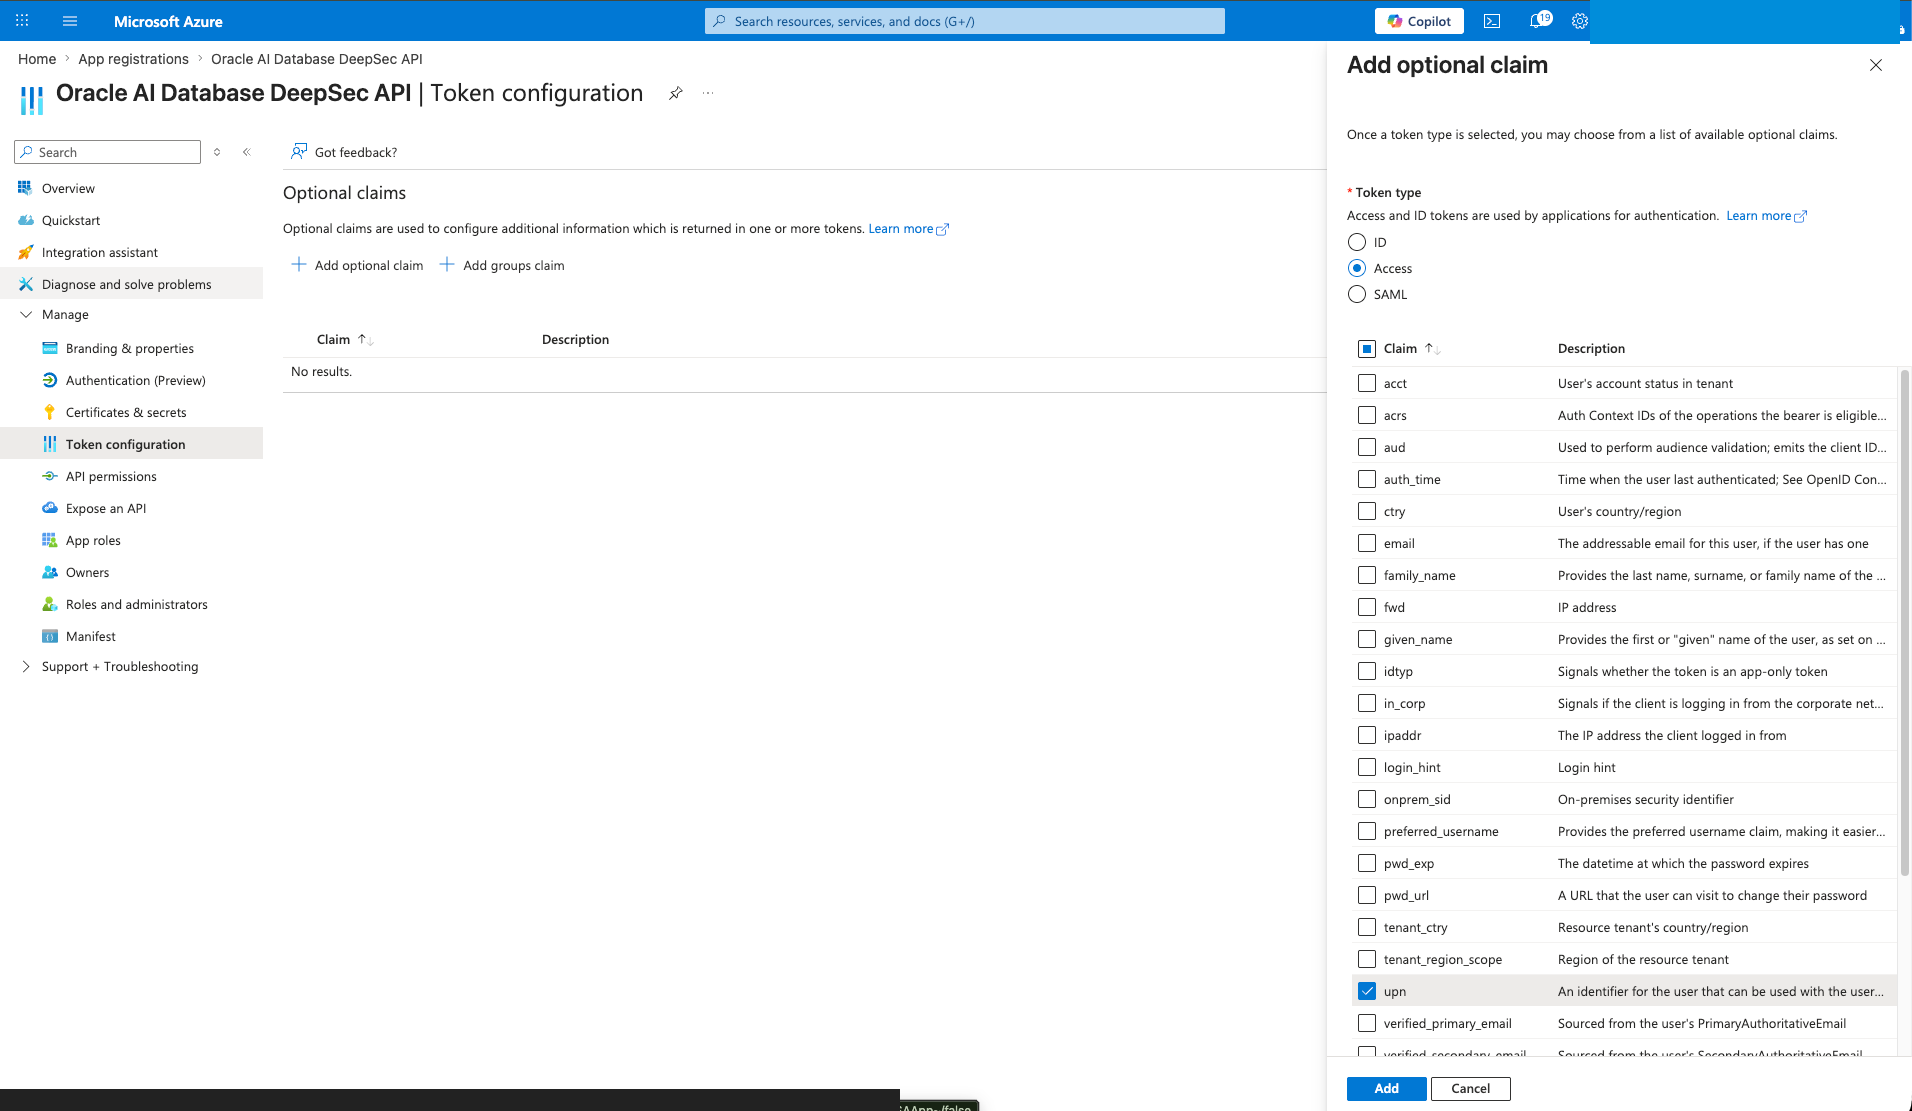Focus the sidebar Search field
The width and height of the screenshot is (1912, 1111).
(108, 152)
